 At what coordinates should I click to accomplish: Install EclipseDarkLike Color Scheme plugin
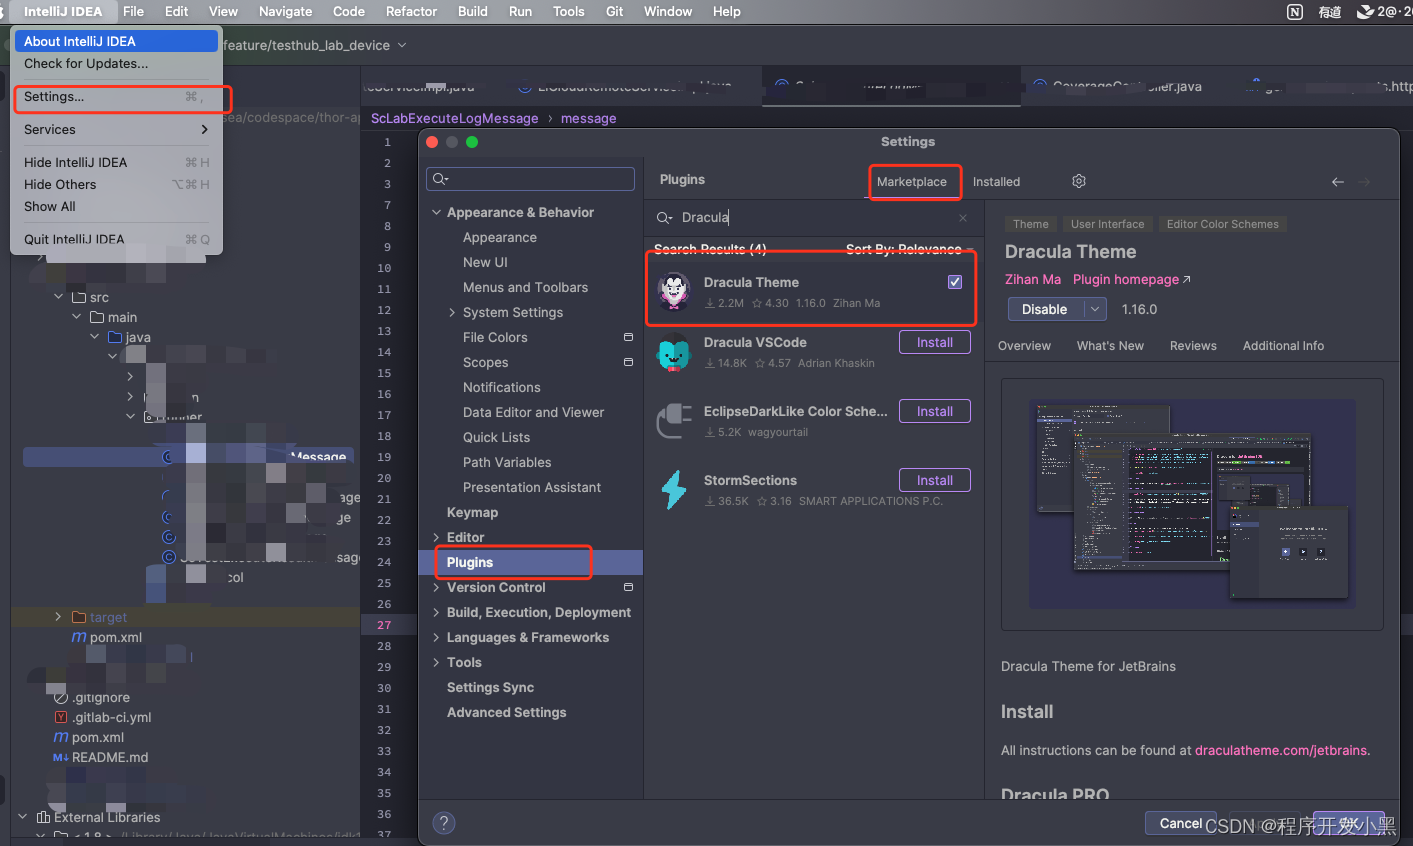pos(935,411)
